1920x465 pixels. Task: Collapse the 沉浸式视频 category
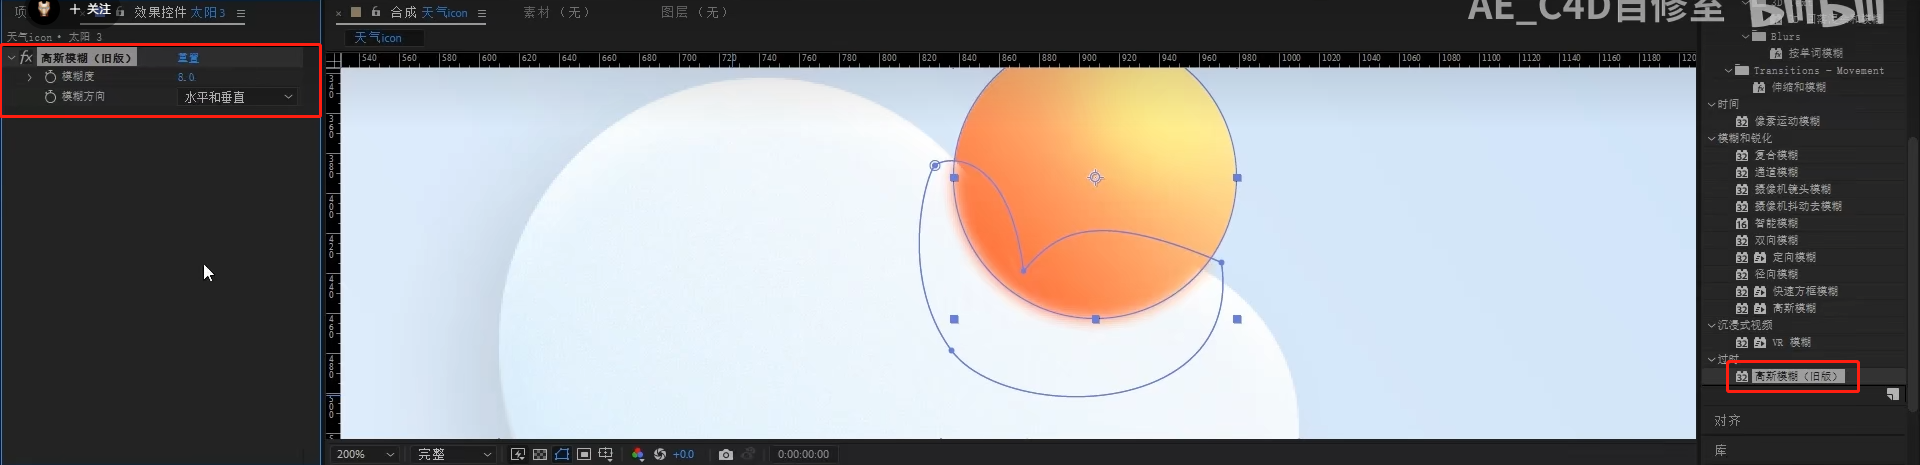(1711, 325)
